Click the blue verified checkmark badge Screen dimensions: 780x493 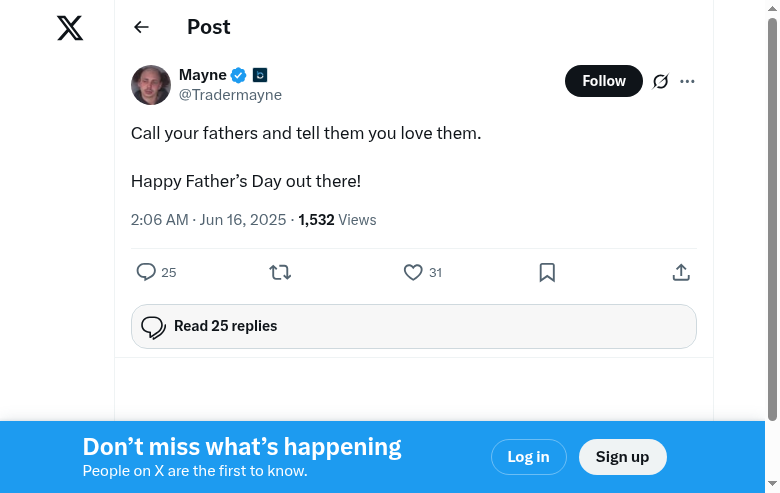click(x=239, y=75)
